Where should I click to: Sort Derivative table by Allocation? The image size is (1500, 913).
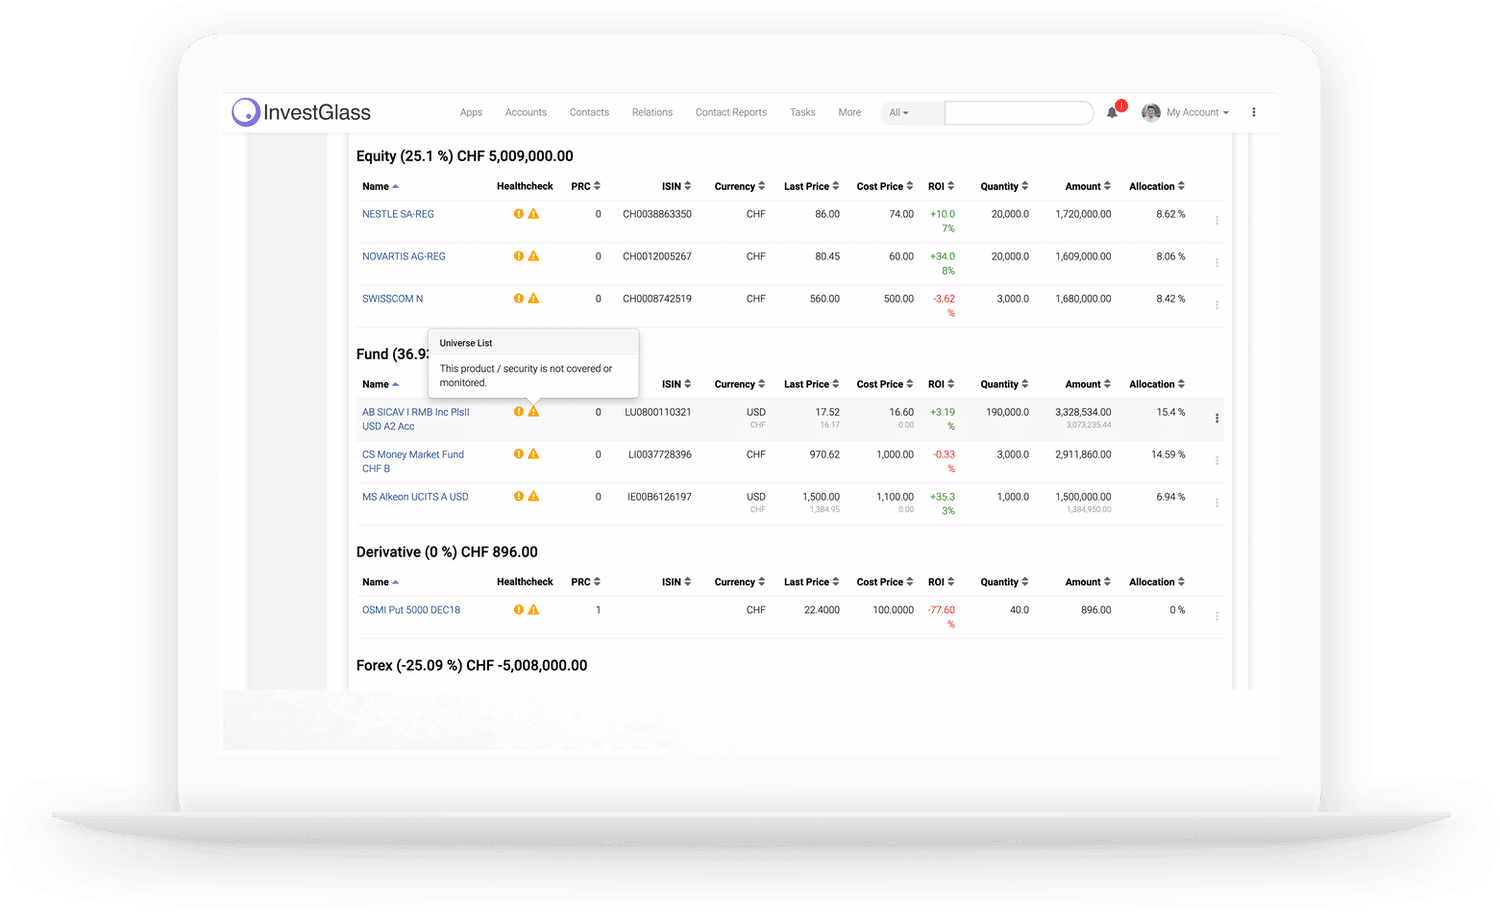click(x=1157, y=582)
